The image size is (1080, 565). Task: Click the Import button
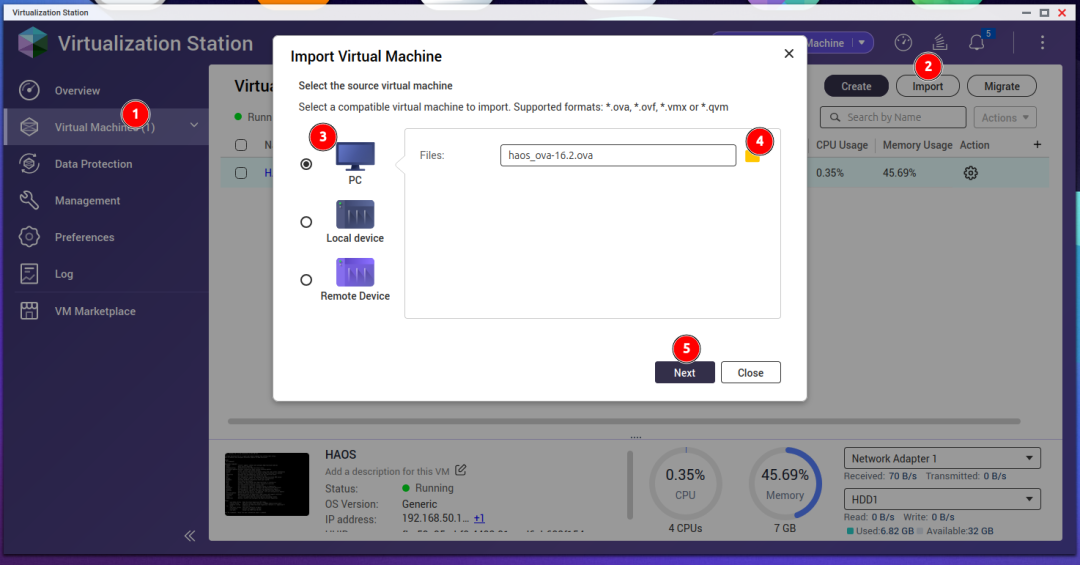pyautogui.click(x=928, y=86)
